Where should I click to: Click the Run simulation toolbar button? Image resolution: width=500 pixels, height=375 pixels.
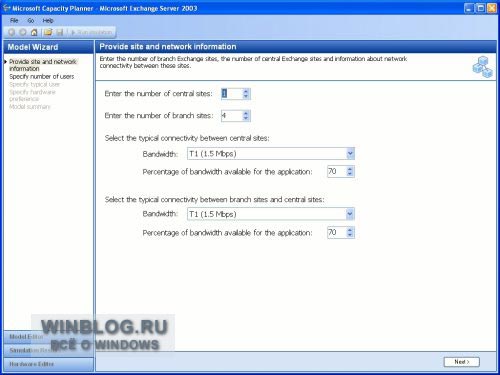[x=92, y=32]
